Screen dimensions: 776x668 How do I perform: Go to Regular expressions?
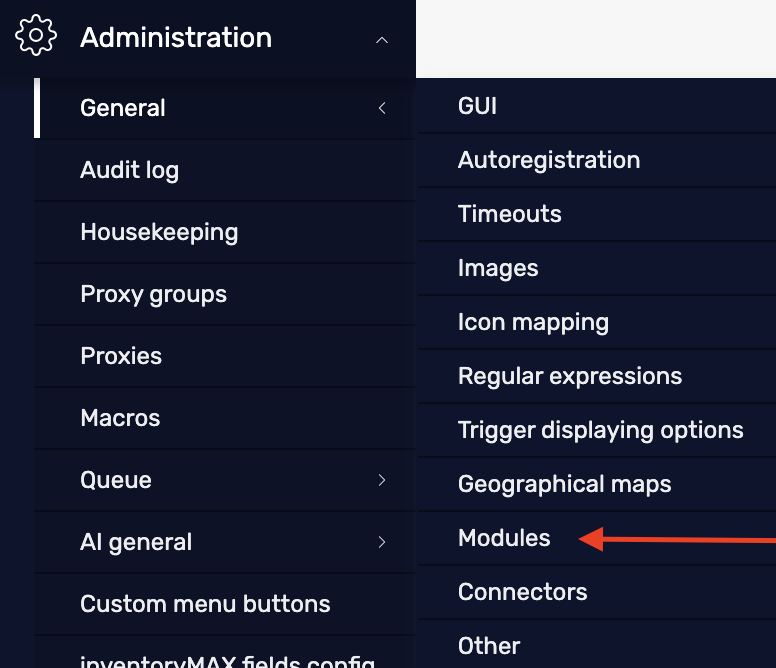point(569,376)
